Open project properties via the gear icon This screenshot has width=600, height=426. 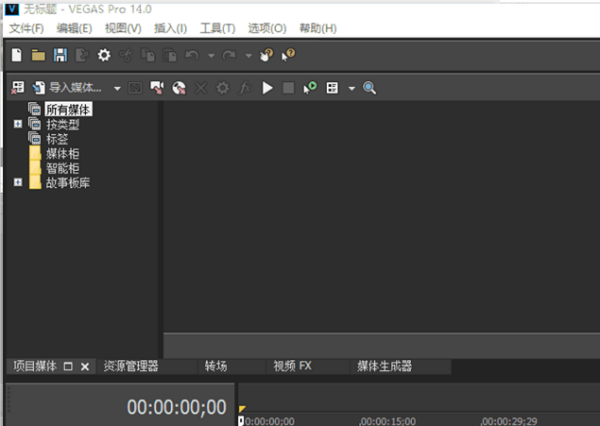point(103,54)
